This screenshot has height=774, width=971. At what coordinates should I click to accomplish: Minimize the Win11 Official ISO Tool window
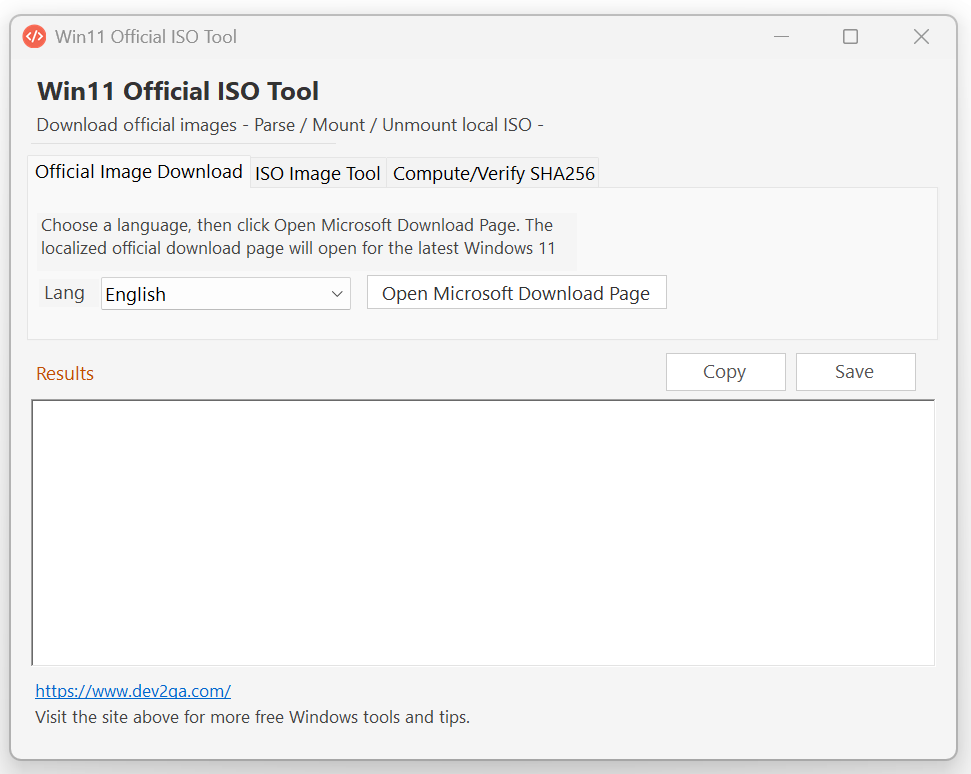pos(782,37)
